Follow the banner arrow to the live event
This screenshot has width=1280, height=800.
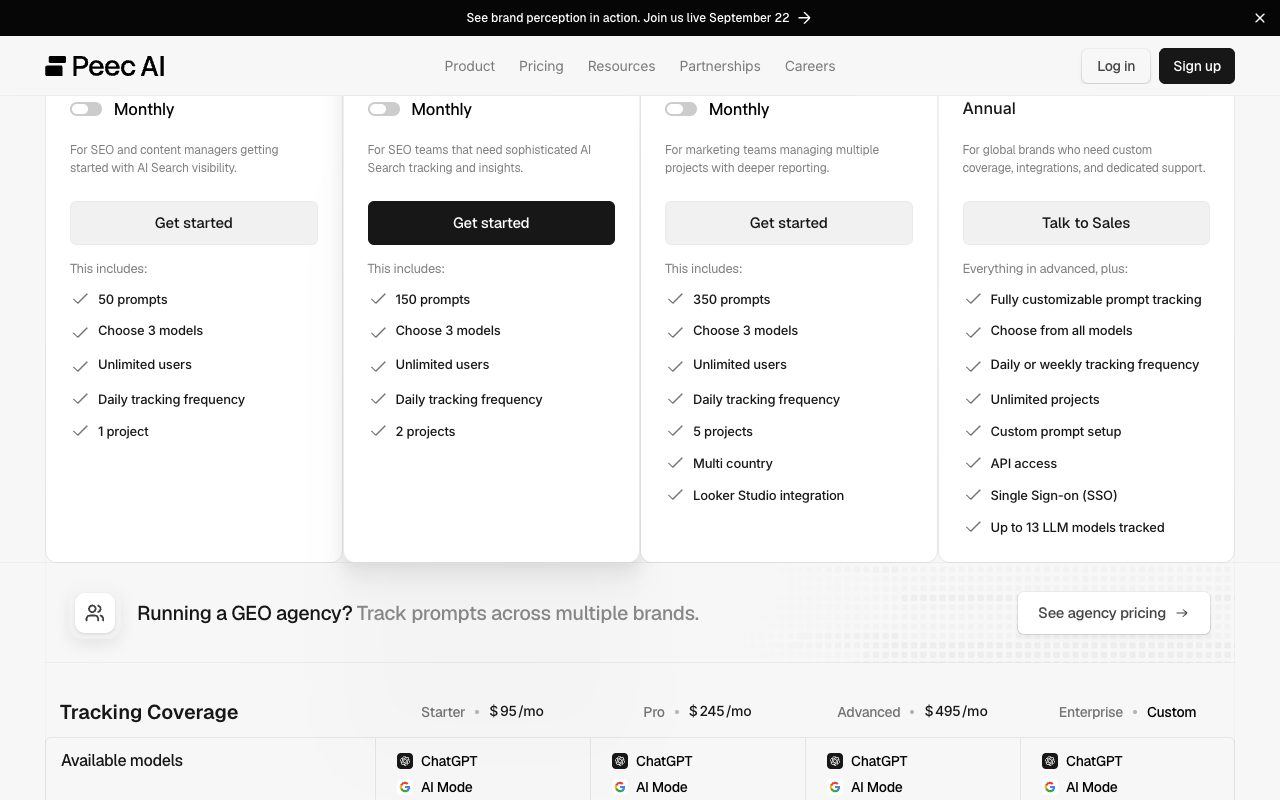click(805, 18)
